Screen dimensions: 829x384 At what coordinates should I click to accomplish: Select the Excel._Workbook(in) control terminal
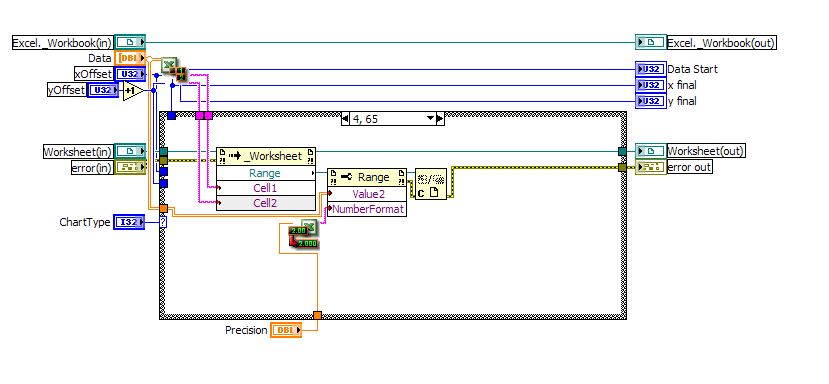[130, 42]
